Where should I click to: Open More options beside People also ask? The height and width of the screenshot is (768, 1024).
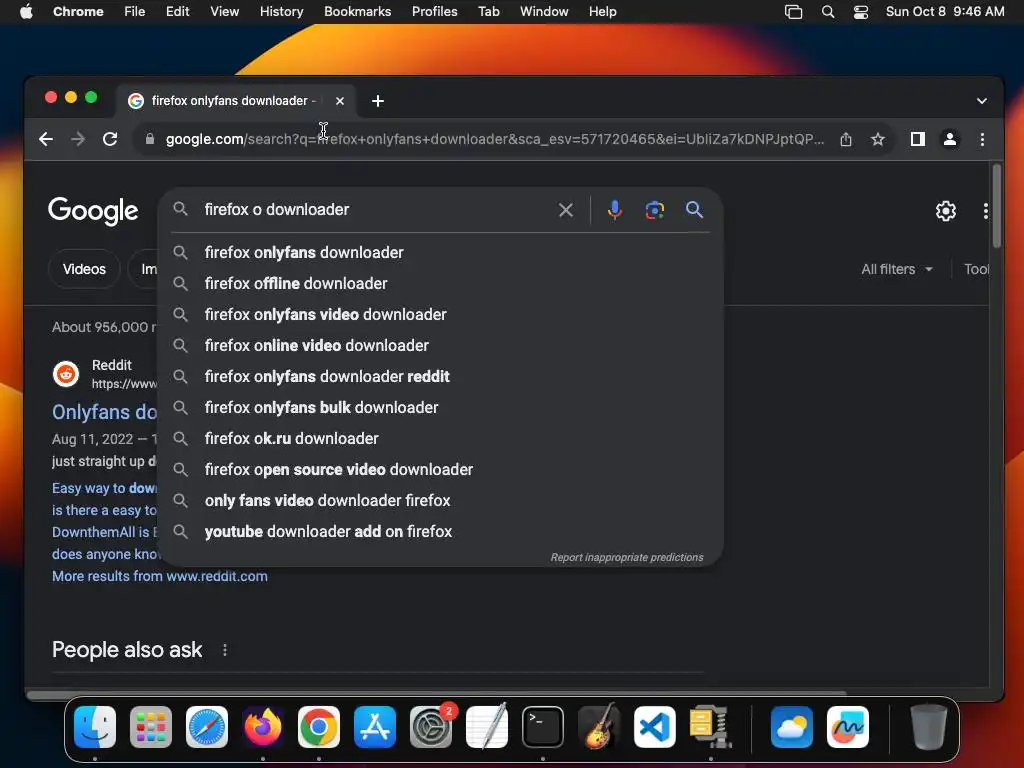225,650
